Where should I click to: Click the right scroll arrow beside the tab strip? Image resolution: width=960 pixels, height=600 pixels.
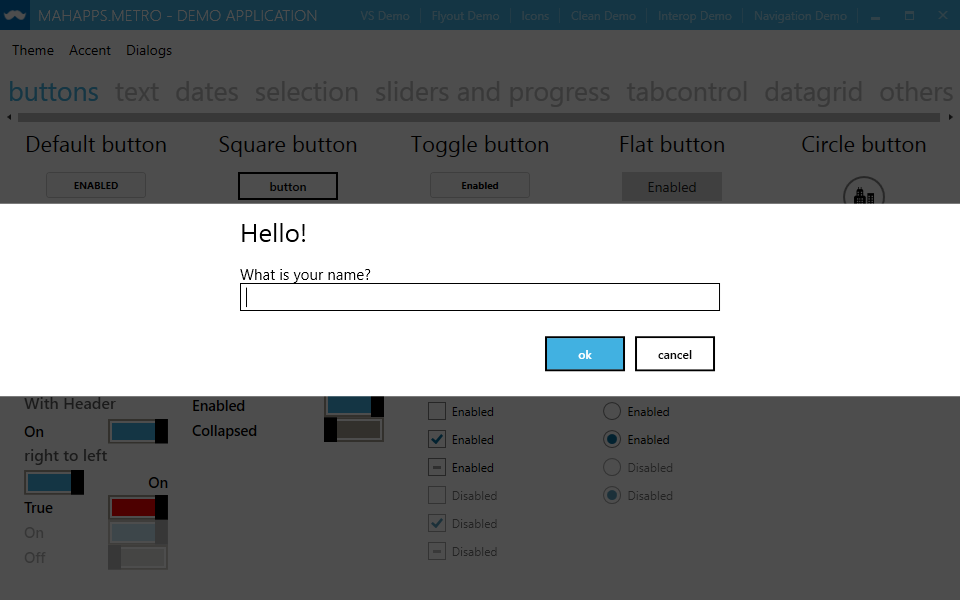coord(951,116)
